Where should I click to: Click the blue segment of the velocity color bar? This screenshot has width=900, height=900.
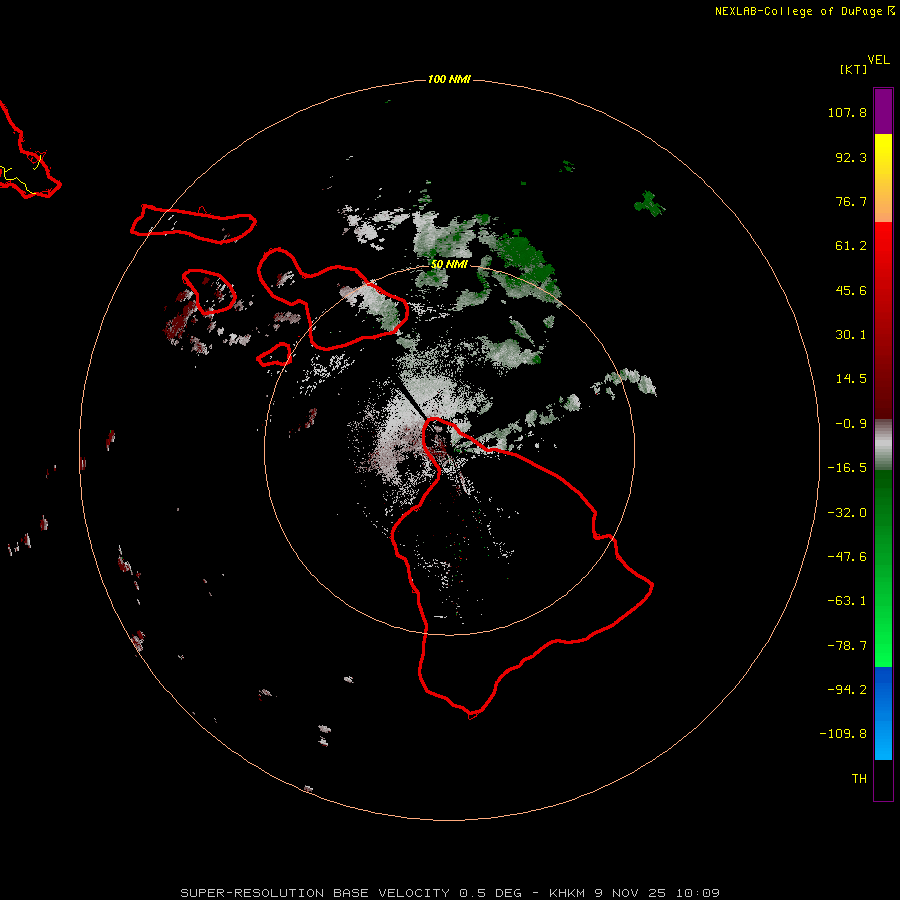click(883, 713)
